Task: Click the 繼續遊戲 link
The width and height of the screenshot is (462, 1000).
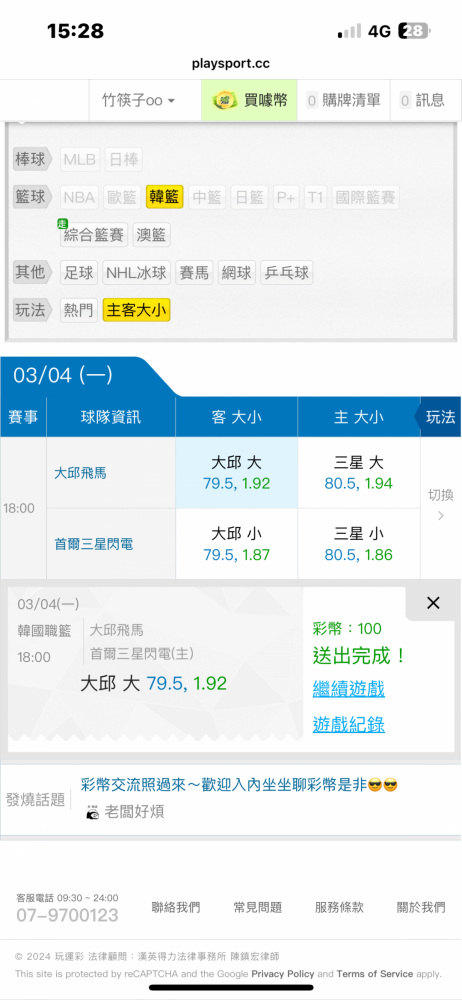Action: (348, 688)
